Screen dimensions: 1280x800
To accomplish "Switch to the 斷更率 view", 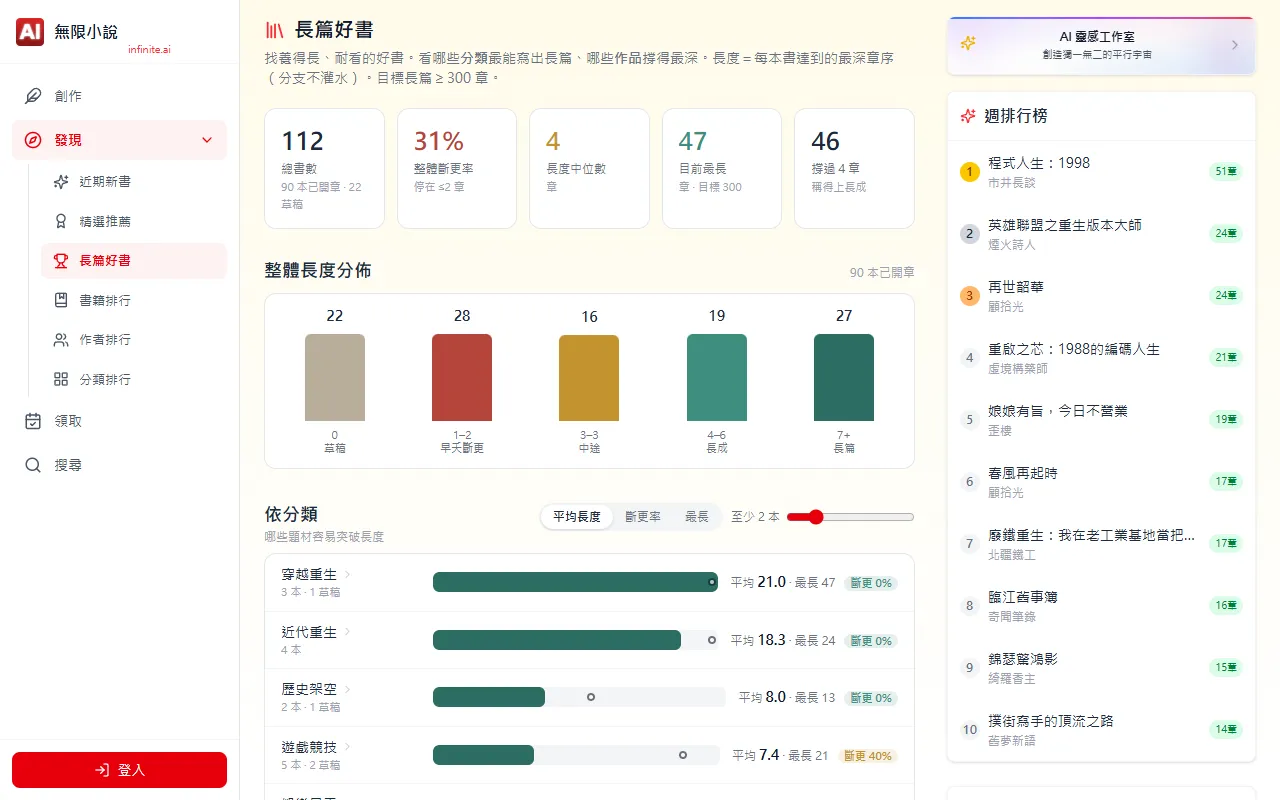I will 643,517.
